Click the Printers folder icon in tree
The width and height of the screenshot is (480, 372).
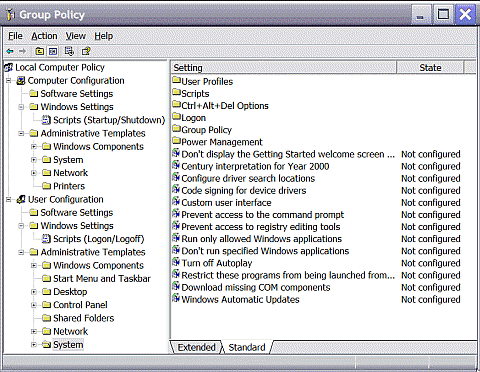pos(47,186)
